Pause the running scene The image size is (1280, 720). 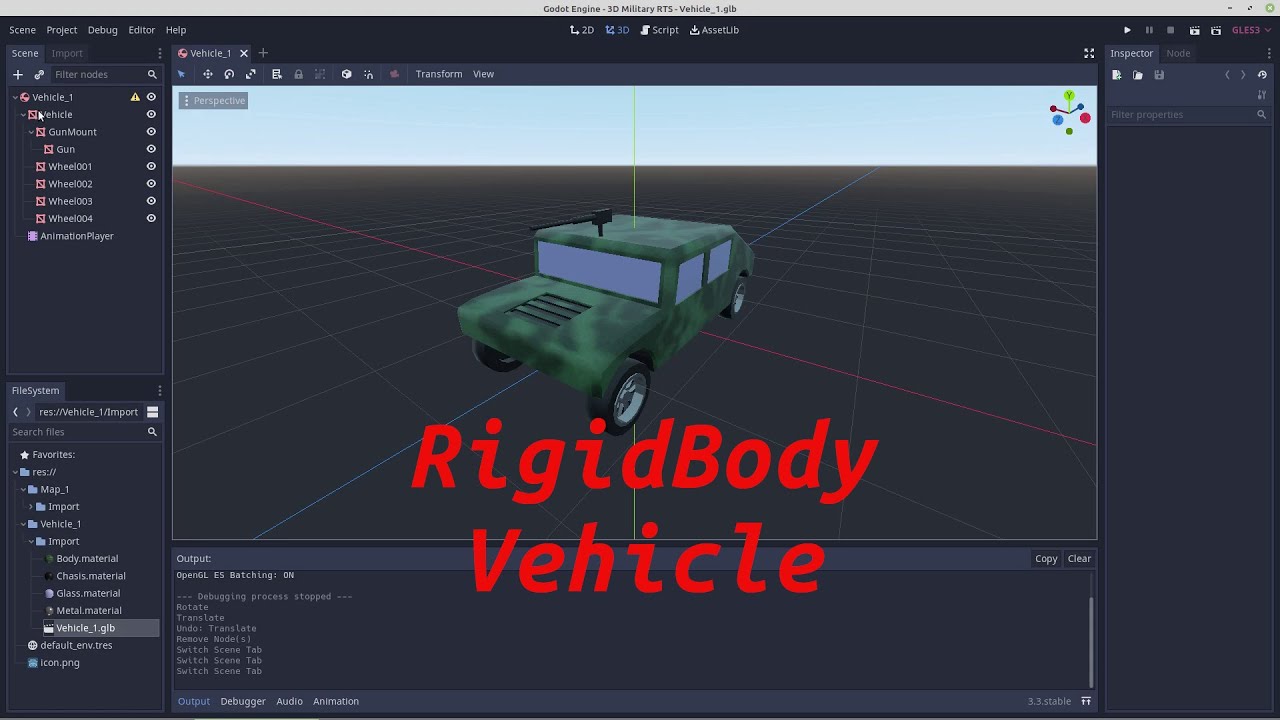point(1149,30)
